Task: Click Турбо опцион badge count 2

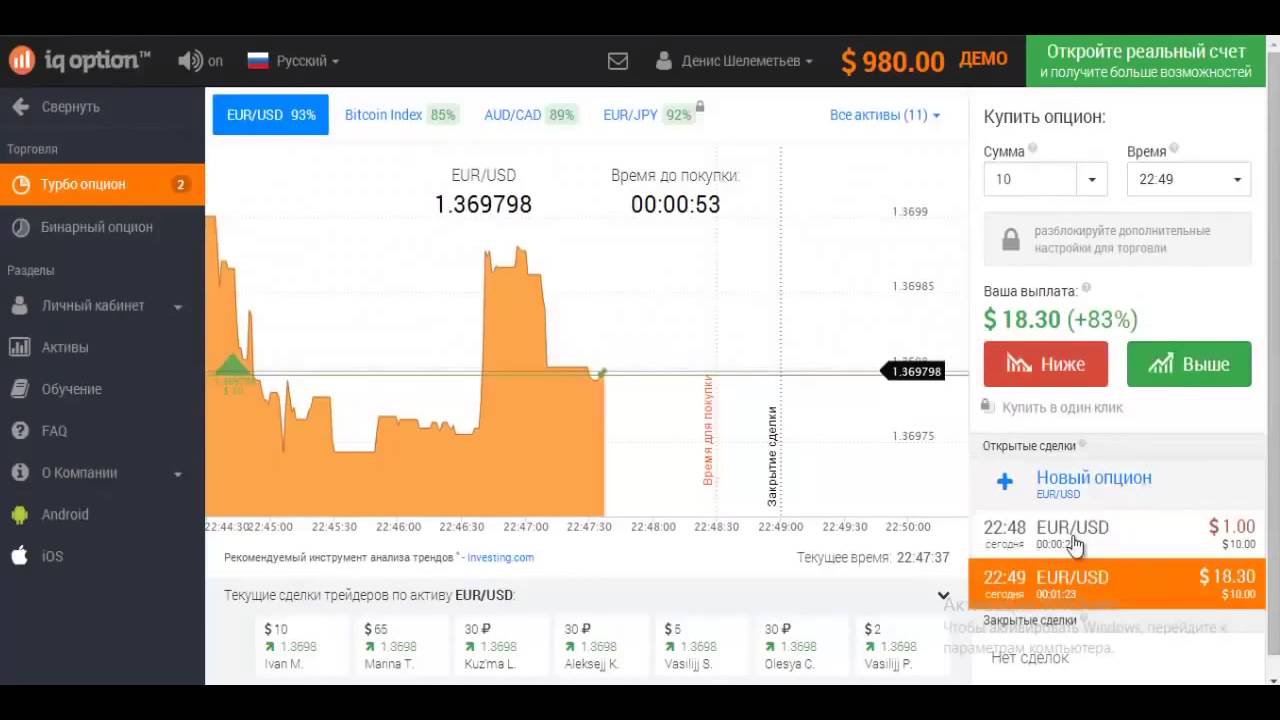Action: (181, 184)
